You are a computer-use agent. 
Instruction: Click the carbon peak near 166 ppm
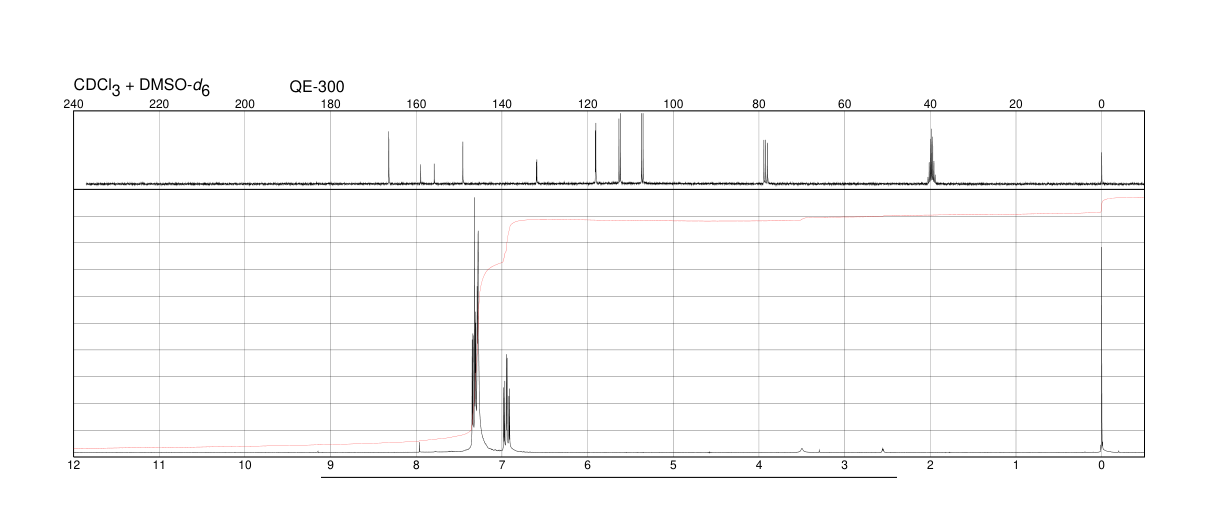[x=388, y=157]
